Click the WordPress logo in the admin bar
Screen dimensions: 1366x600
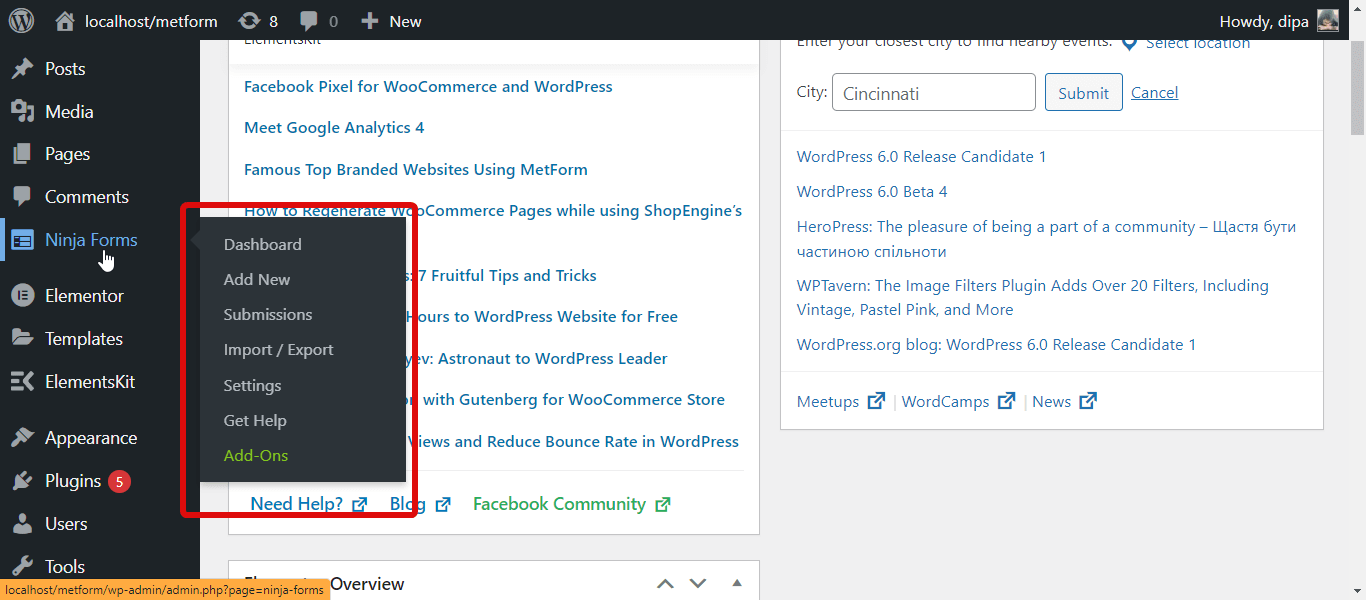tap(21, 20)
